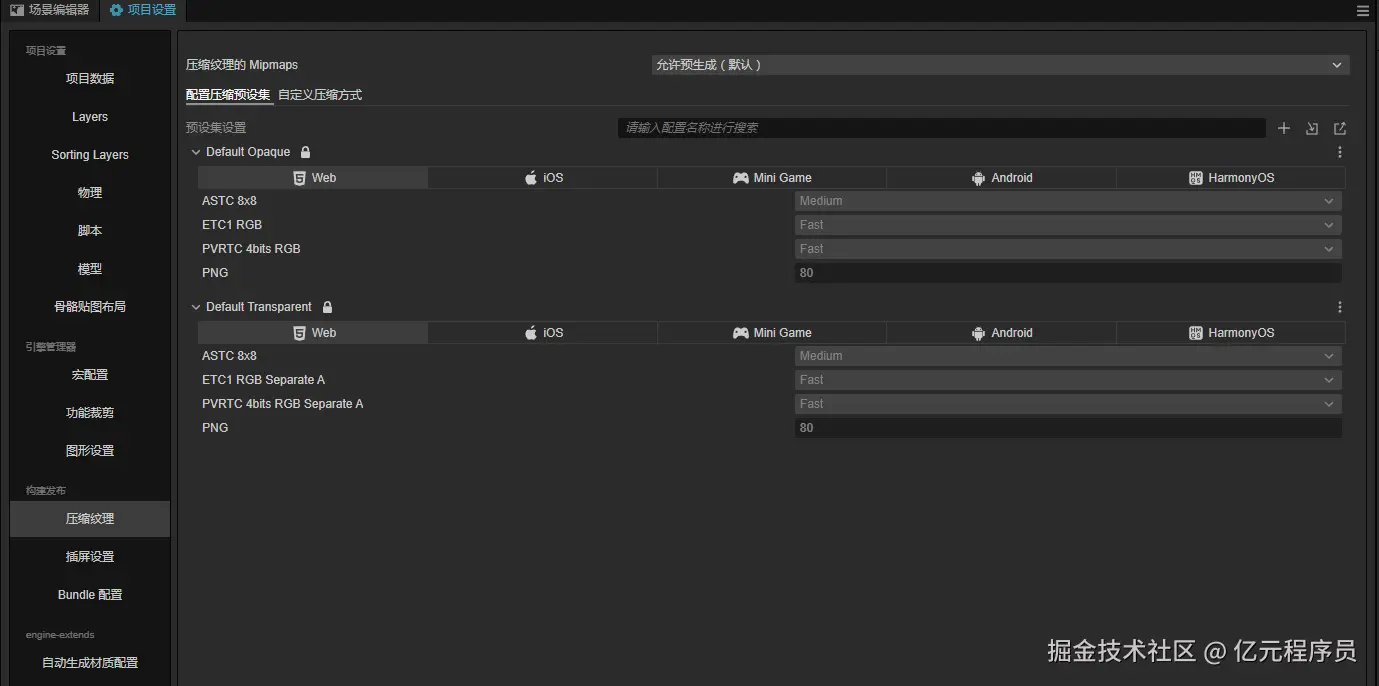
Task: Click the lock icon next to Default Transparent
Action: click(x=327, y=307)
